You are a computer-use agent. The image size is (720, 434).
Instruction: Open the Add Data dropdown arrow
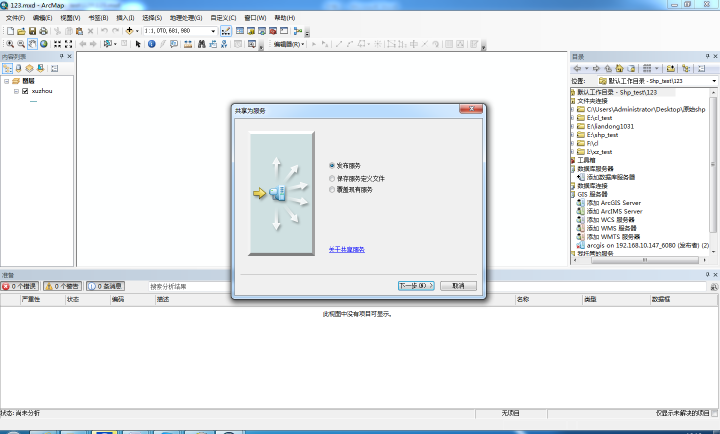(x=137, y=31)
